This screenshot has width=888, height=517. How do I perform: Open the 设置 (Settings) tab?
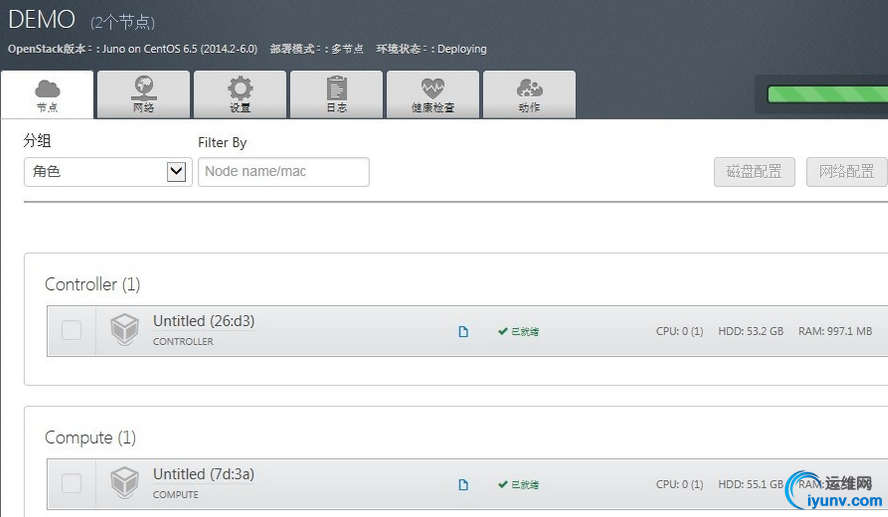(240, 95)
